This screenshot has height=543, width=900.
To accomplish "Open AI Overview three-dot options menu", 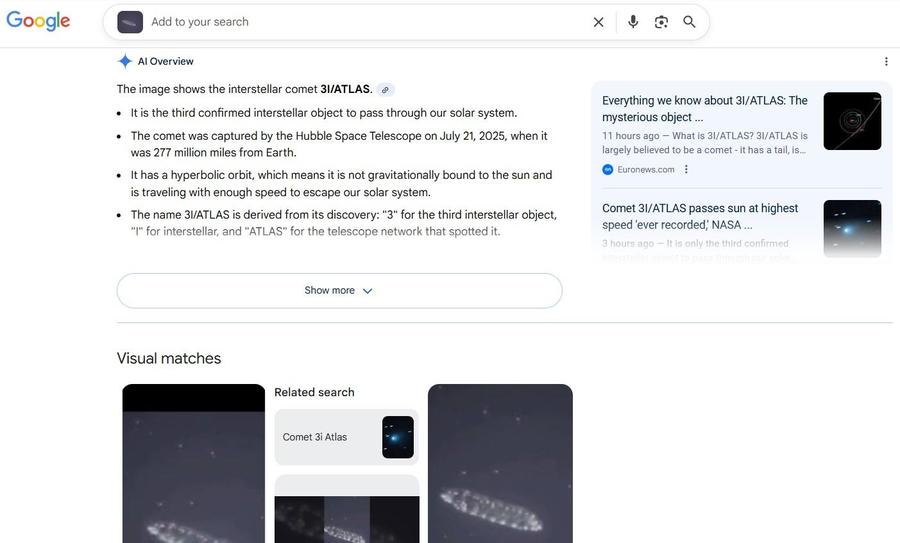I will (886, 62).
